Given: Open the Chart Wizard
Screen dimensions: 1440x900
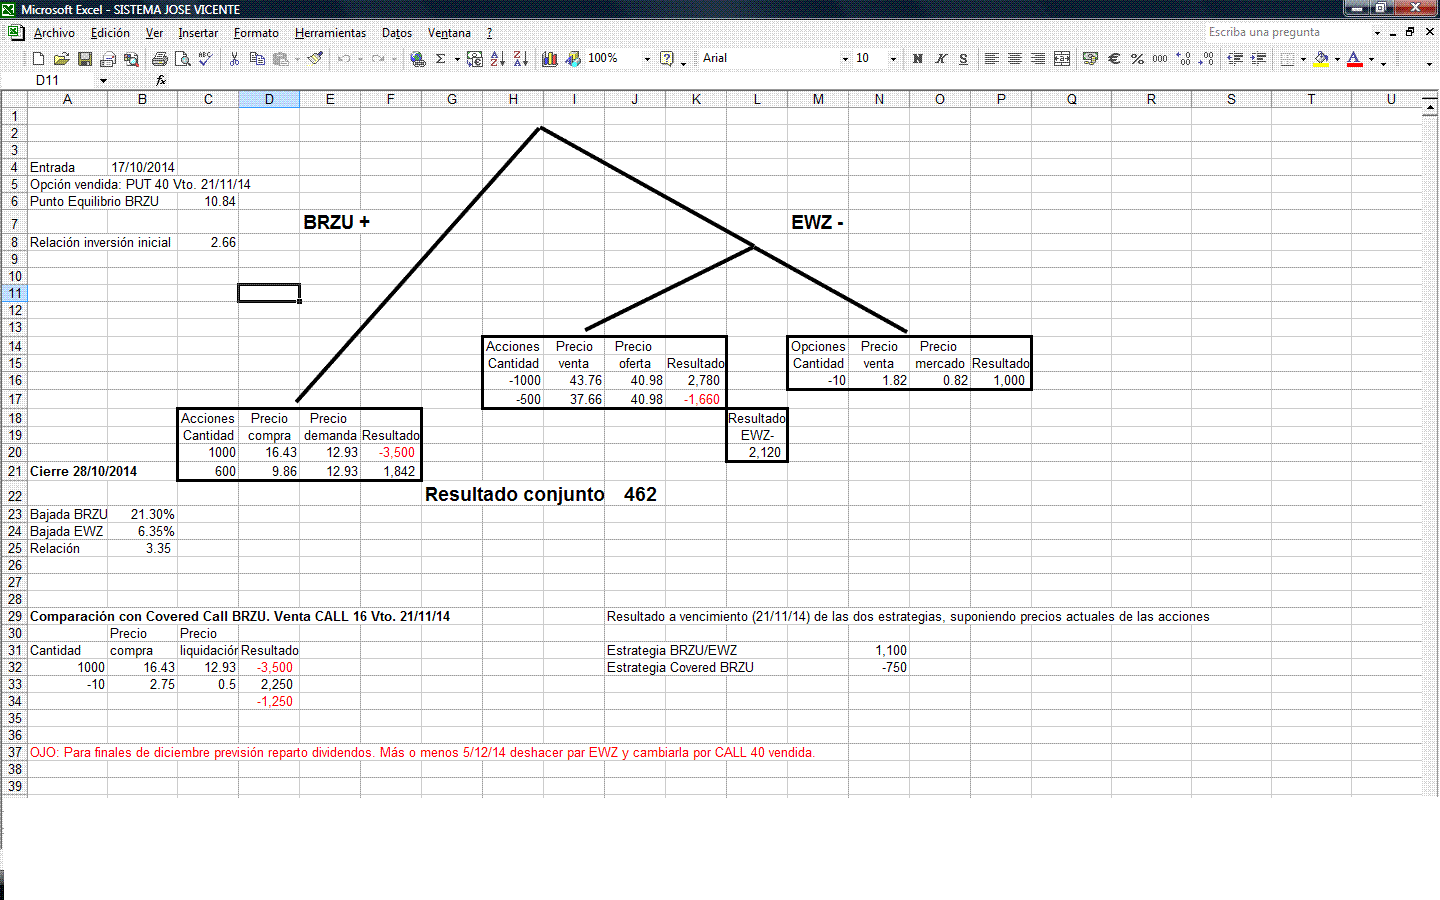Looking at the screenshot, I should point(550,59).
